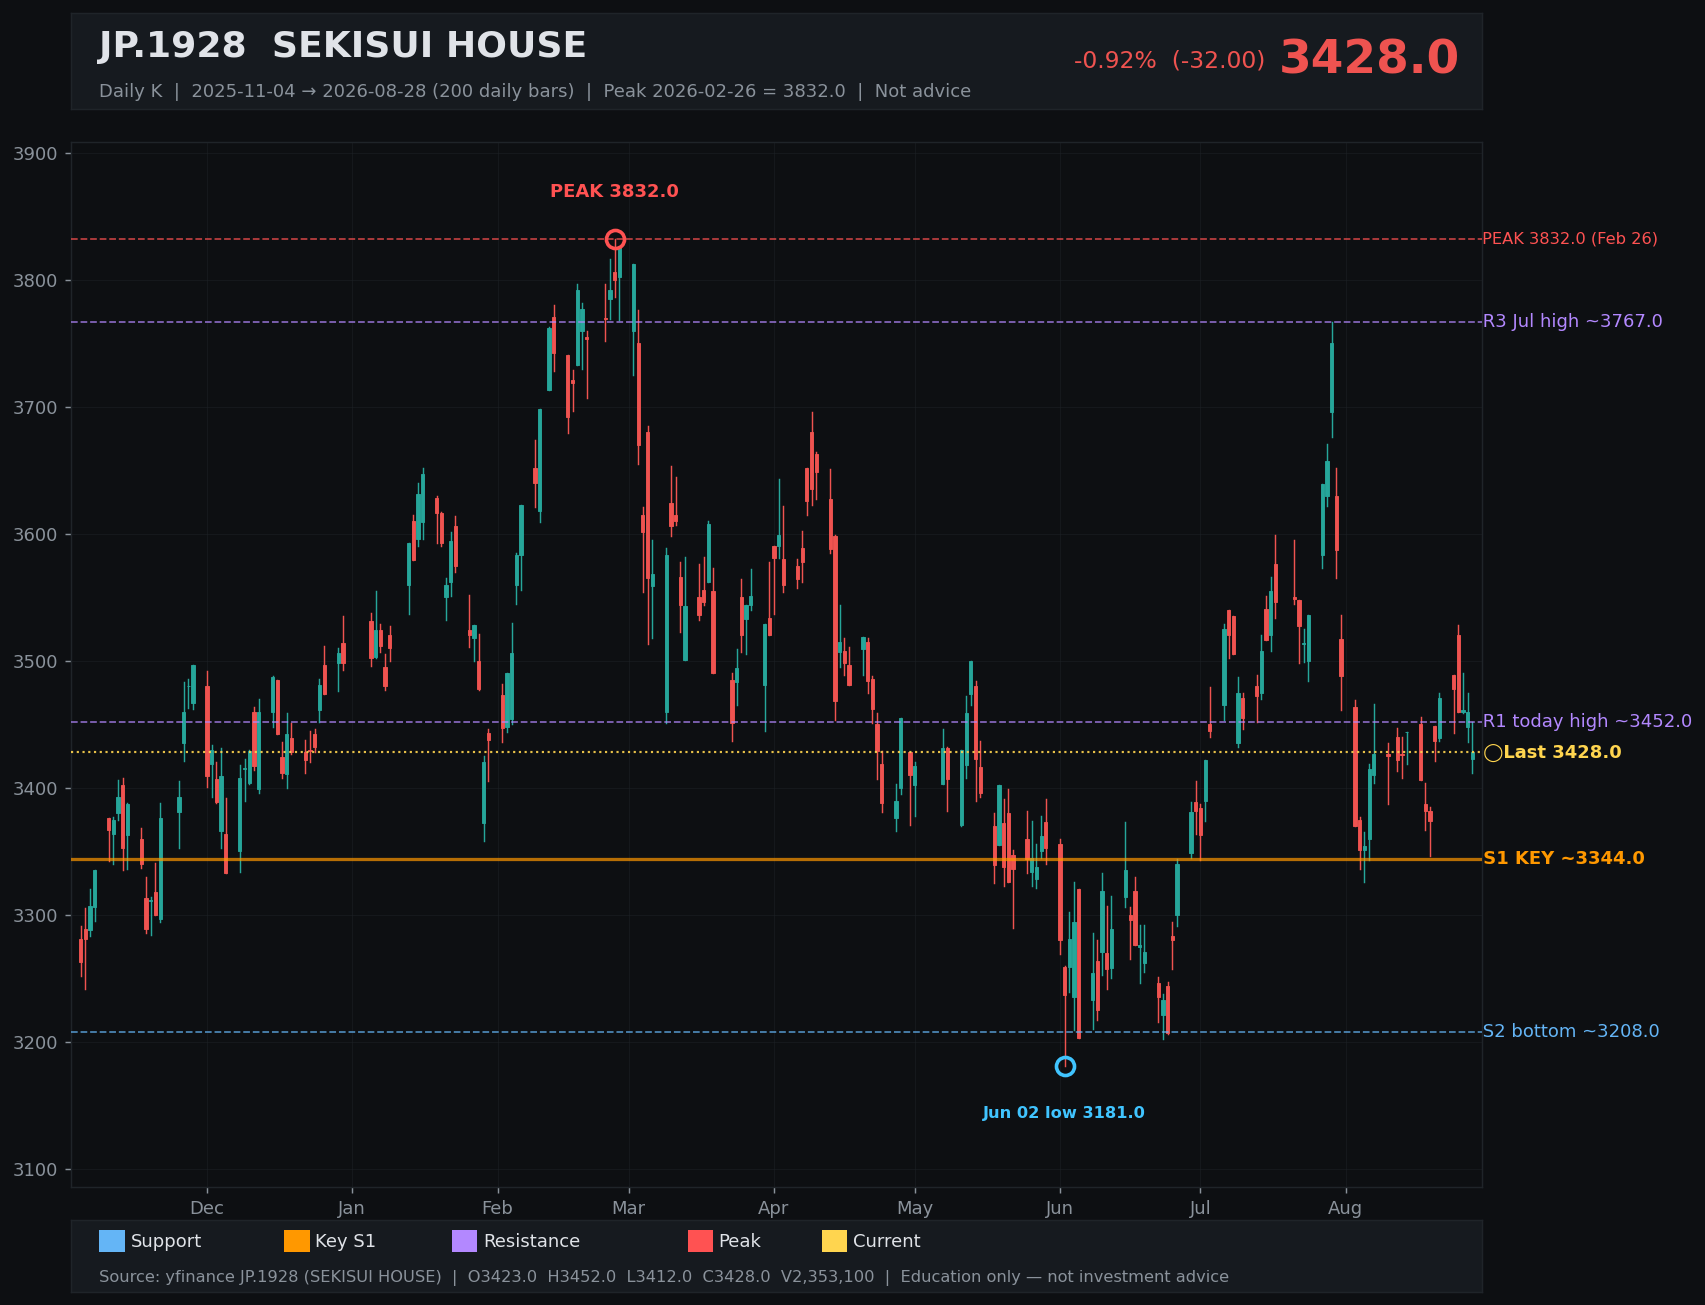The width and height of the screenshot is (1705, 1305).
Task: Click the yellow Current legend swatch
Action: click(834, 1241)
